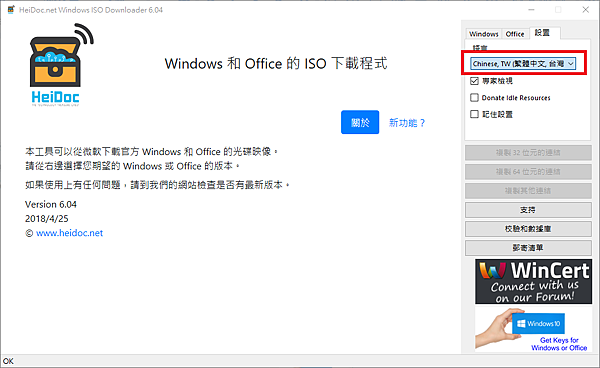The image size is (600, 368).
Task: Minimize the ISO Downloader window
Action: click(531, 10)
